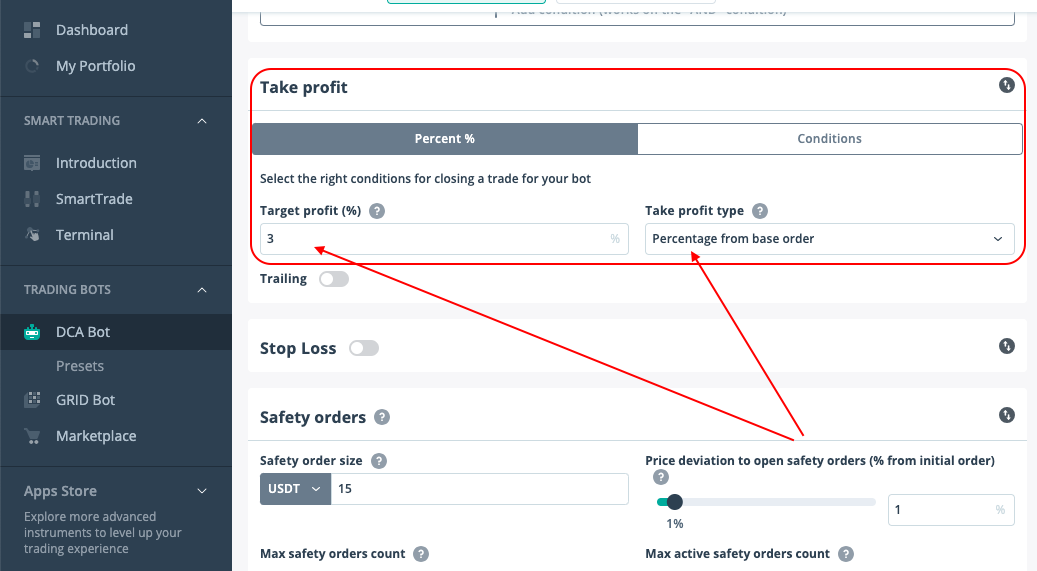1037x571 pixels.
Task: Click the DCA Bot robot icon
Action: 32,332
